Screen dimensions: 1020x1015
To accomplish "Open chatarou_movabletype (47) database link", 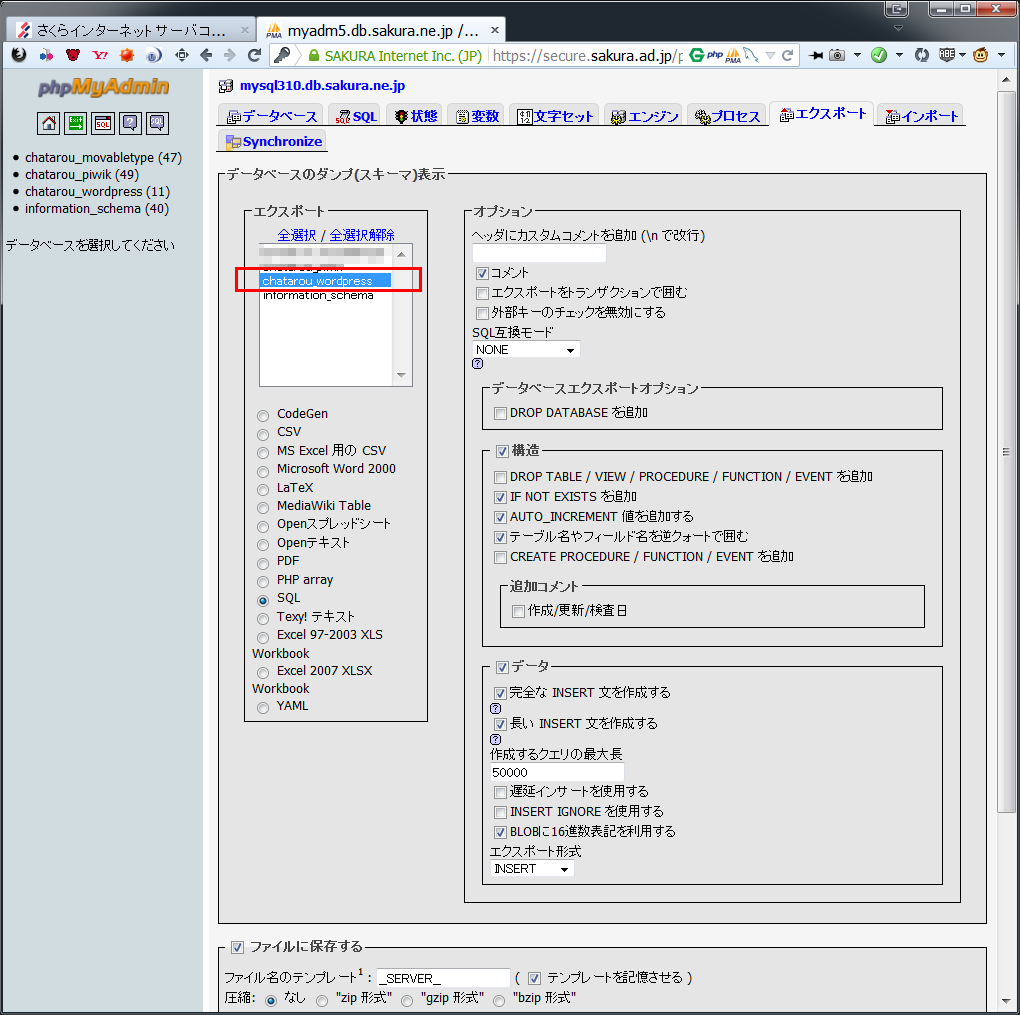I will (103, 157).
